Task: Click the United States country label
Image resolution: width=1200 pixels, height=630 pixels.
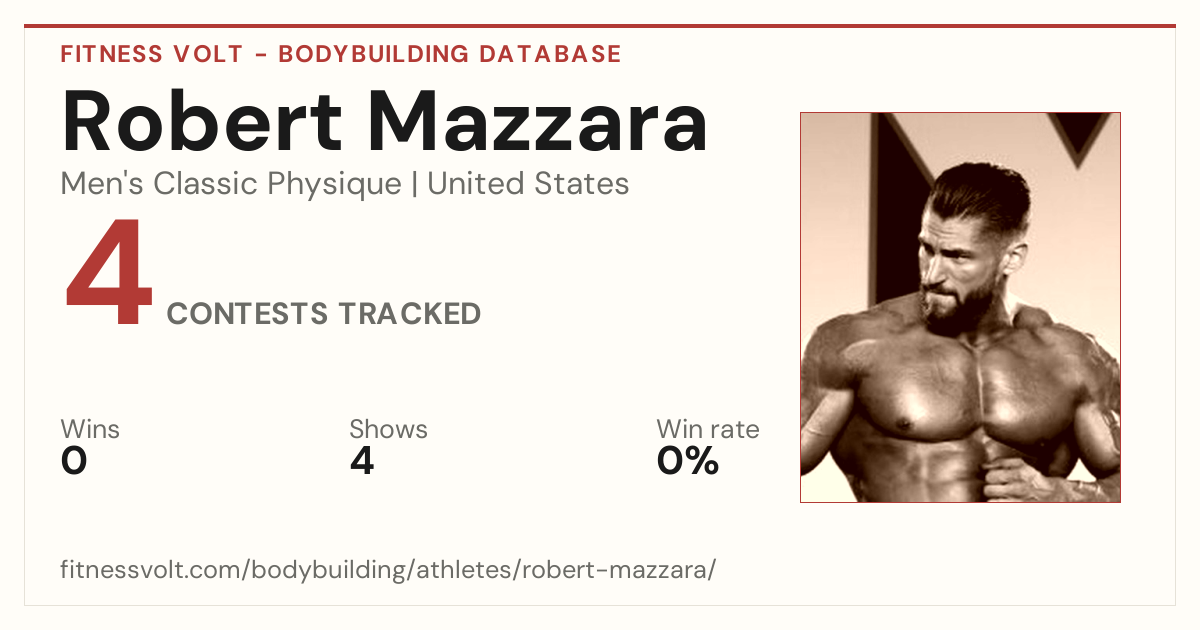Action: [x=528, y=184]
